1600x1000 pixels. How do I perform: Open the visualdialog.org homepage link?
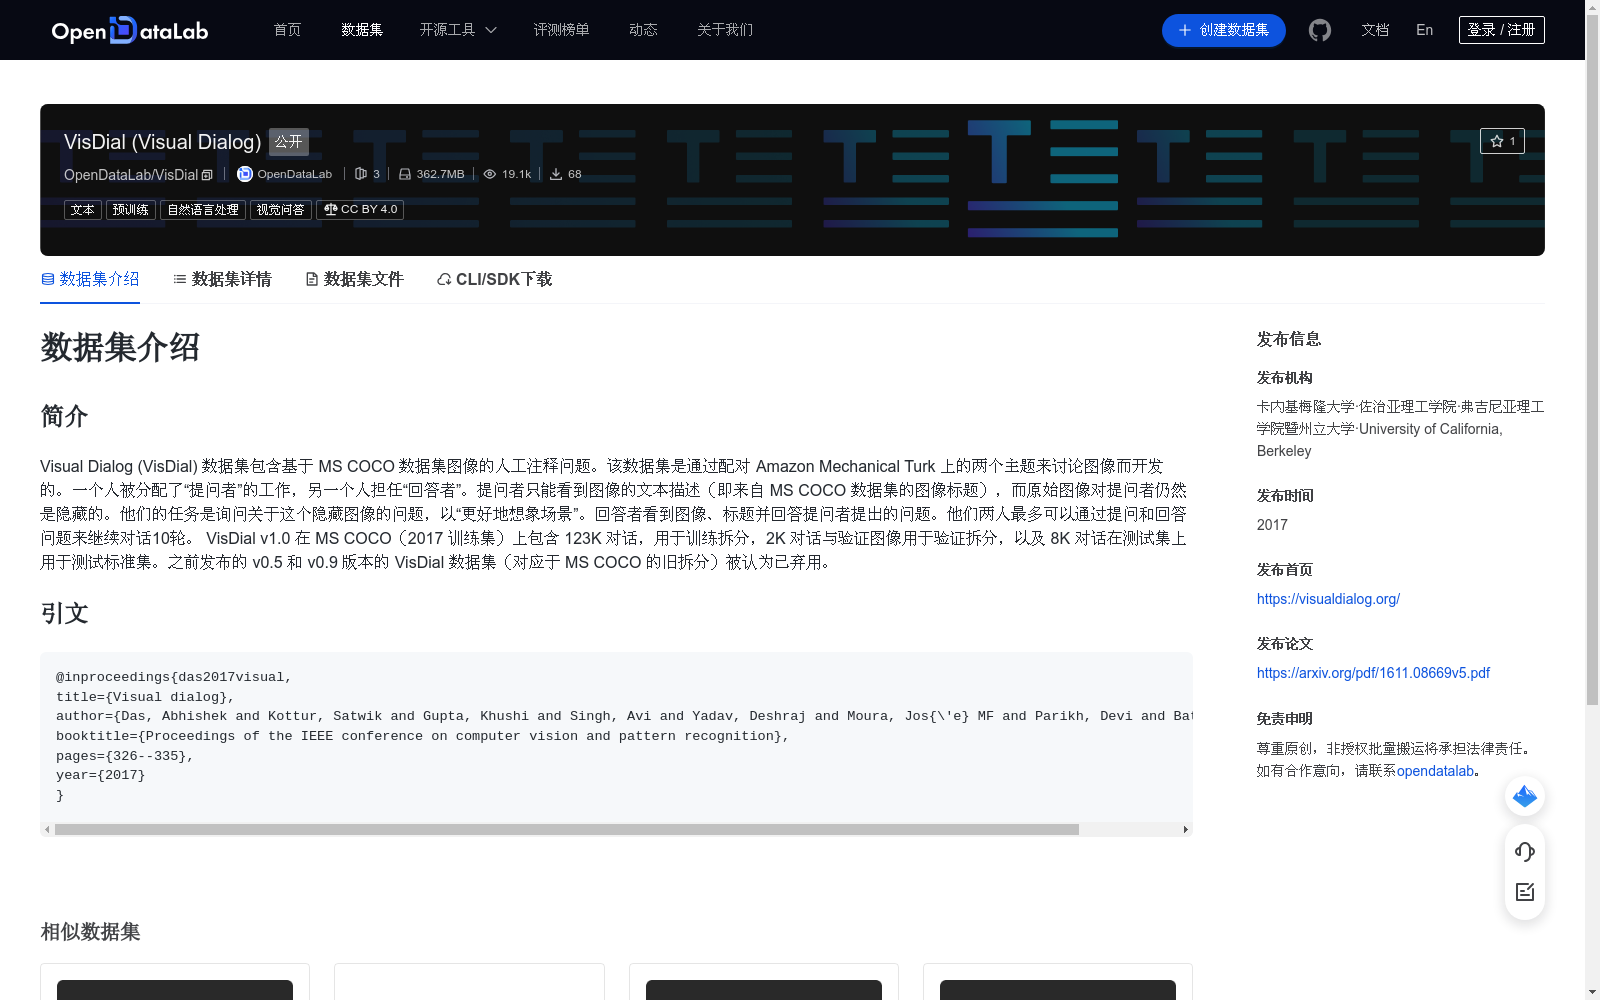(x=1328, y=599)
